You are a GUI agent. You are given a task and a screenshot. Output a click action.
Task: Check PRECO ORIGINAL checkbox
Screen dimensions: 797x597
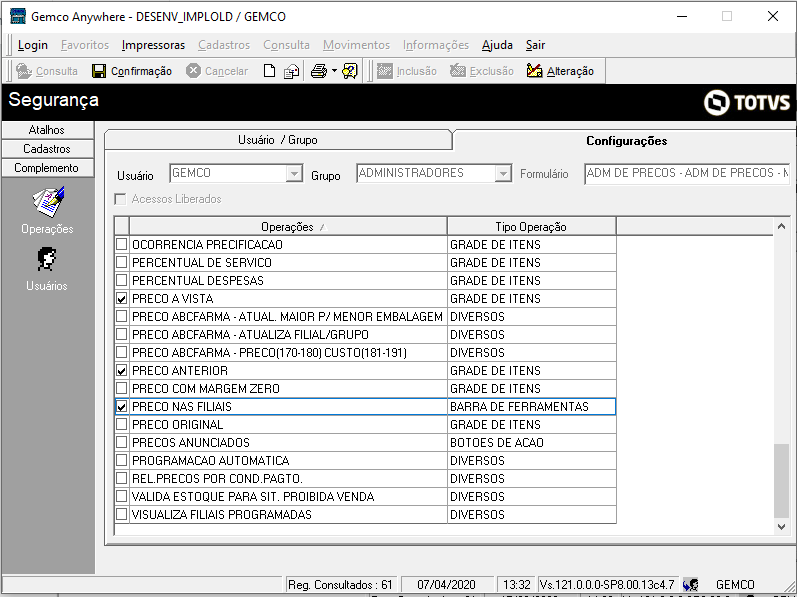pyautogui.click(x=121, y=424)
